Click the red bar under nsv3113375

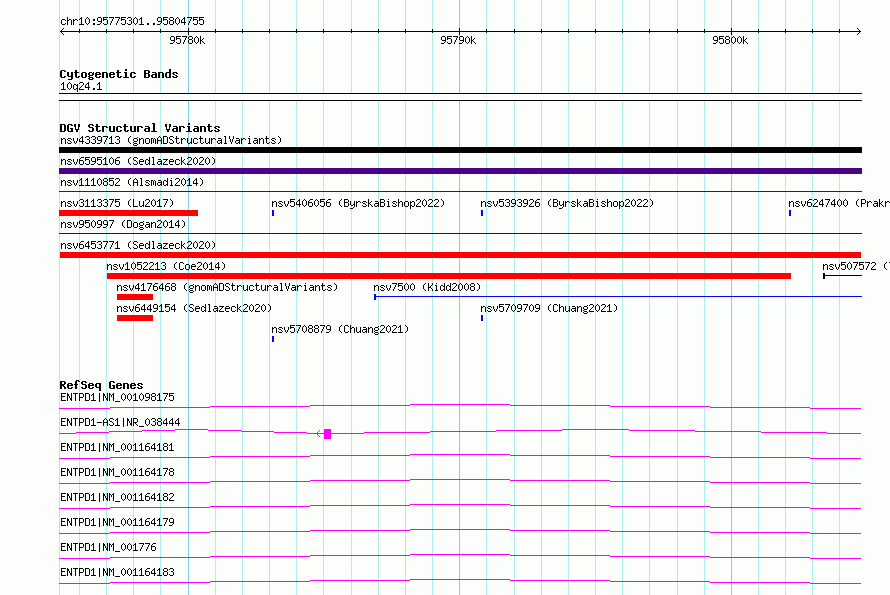[128, 213]
